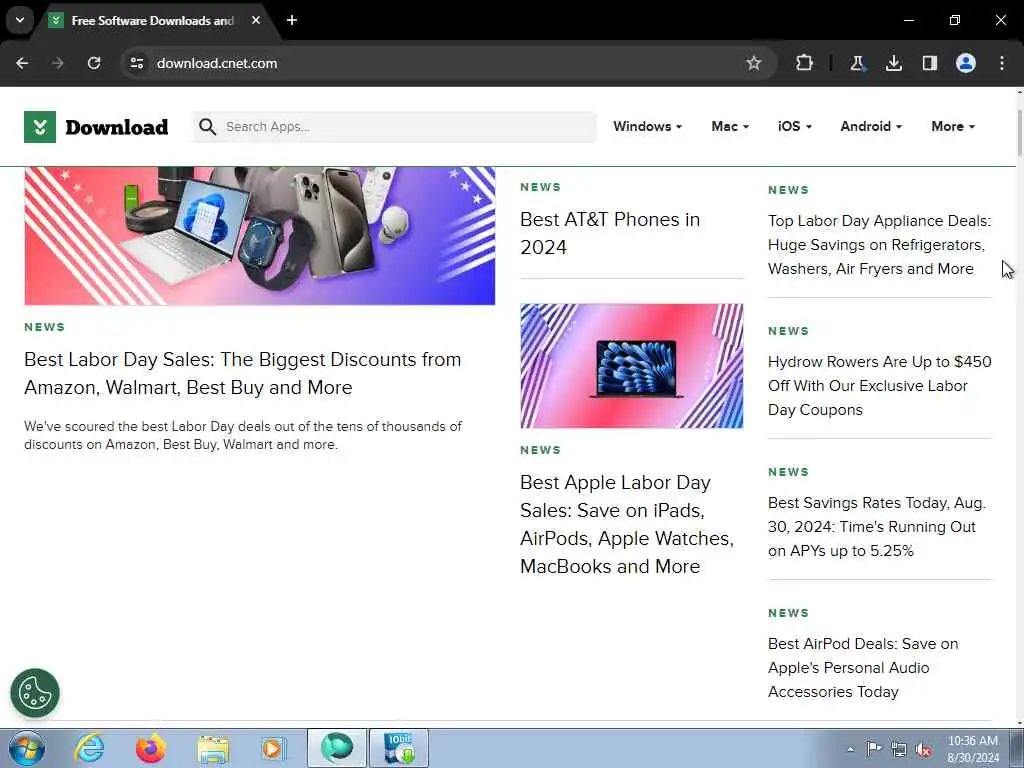This screenshot has width=1024, height=768.
Task: Open Best AT&T Phones in 2024 link
Action: tap(610, 233)
